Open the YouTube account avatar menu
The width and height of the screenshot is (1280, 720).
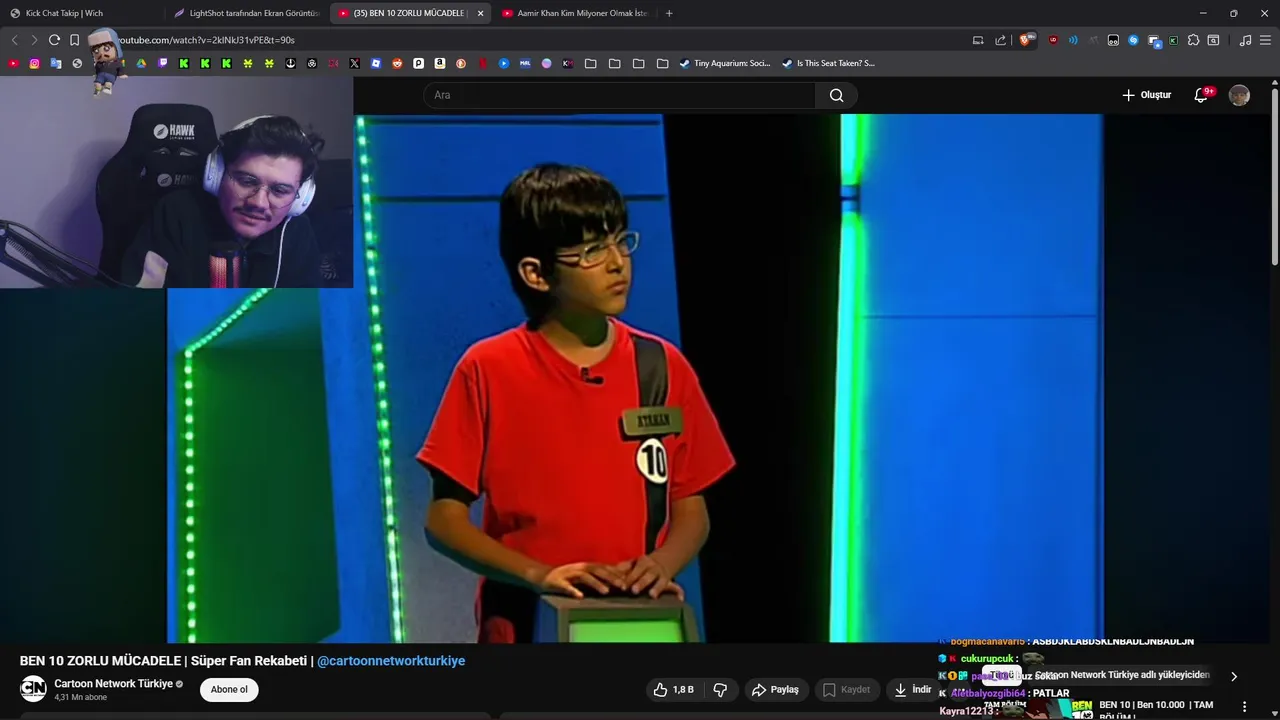1239,95
